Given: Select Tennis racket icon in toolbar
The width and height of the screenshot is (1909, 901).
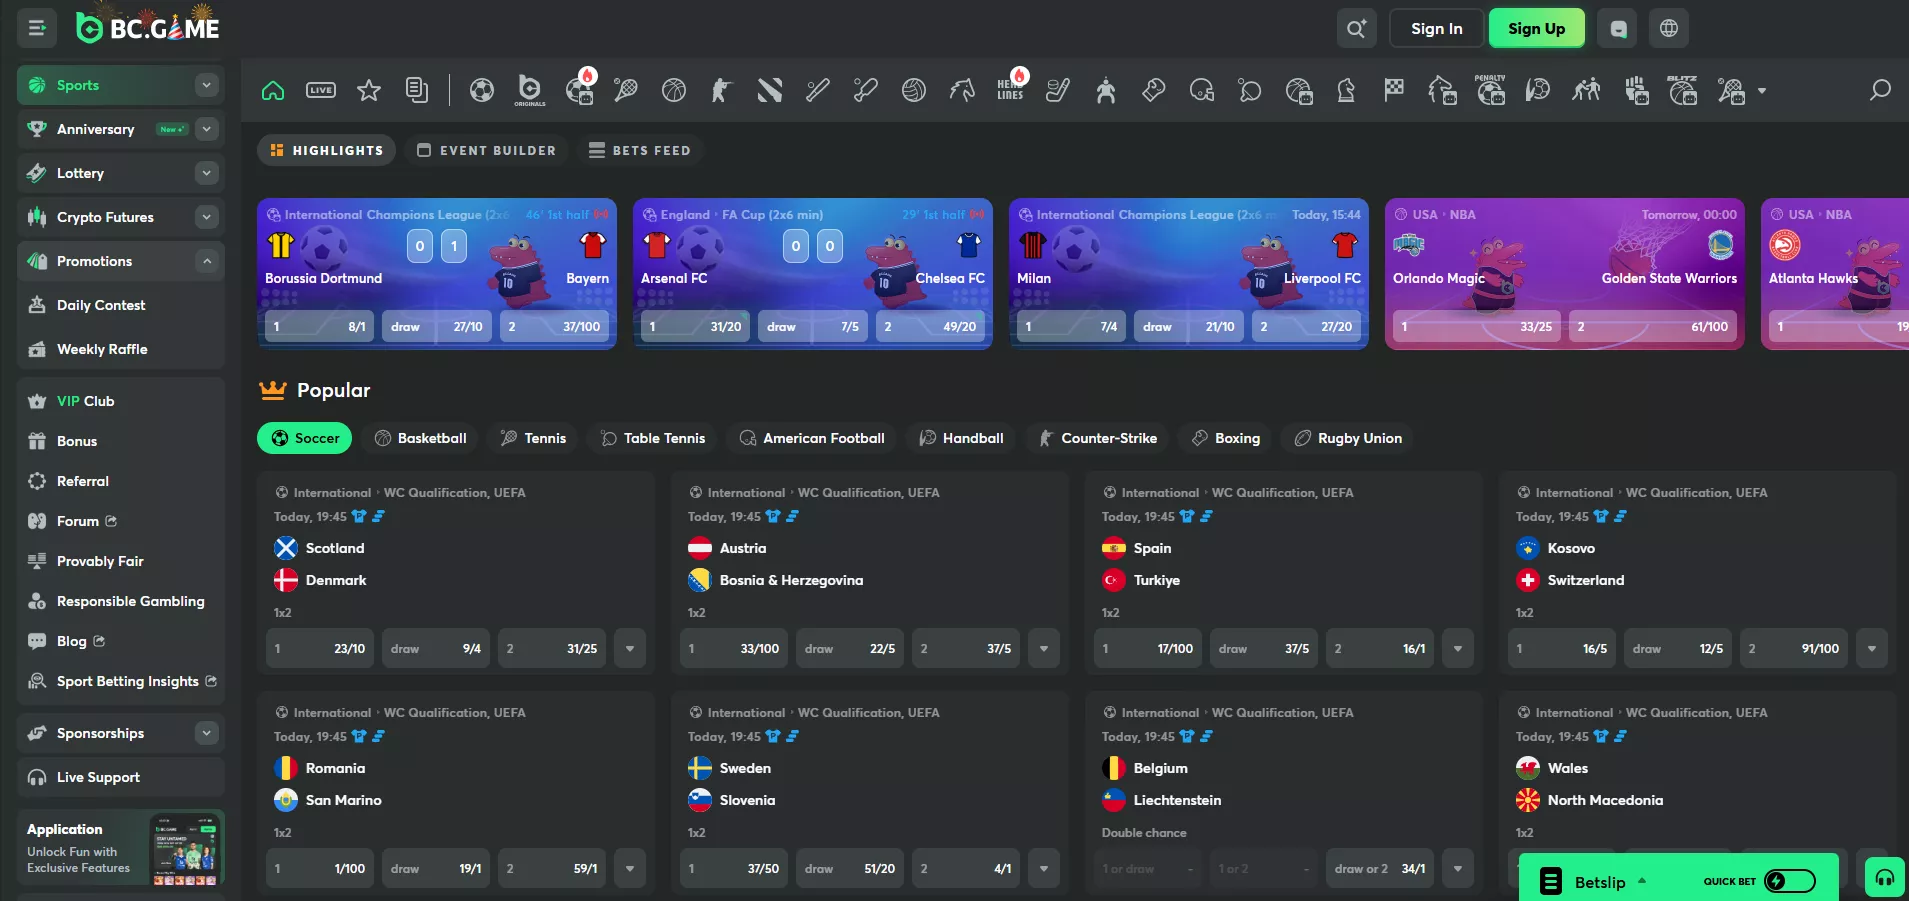Looking at the screenshot, I should click(626, 90).
